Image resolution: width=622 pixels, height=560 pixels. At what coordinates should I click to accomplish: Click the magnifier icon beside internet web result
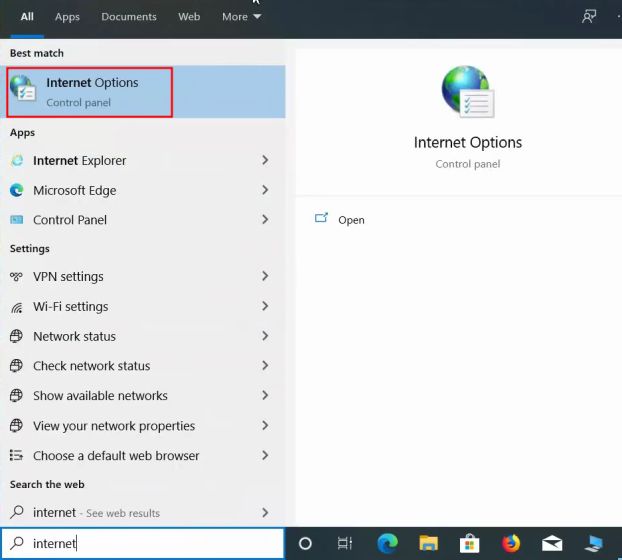[17, 512]
